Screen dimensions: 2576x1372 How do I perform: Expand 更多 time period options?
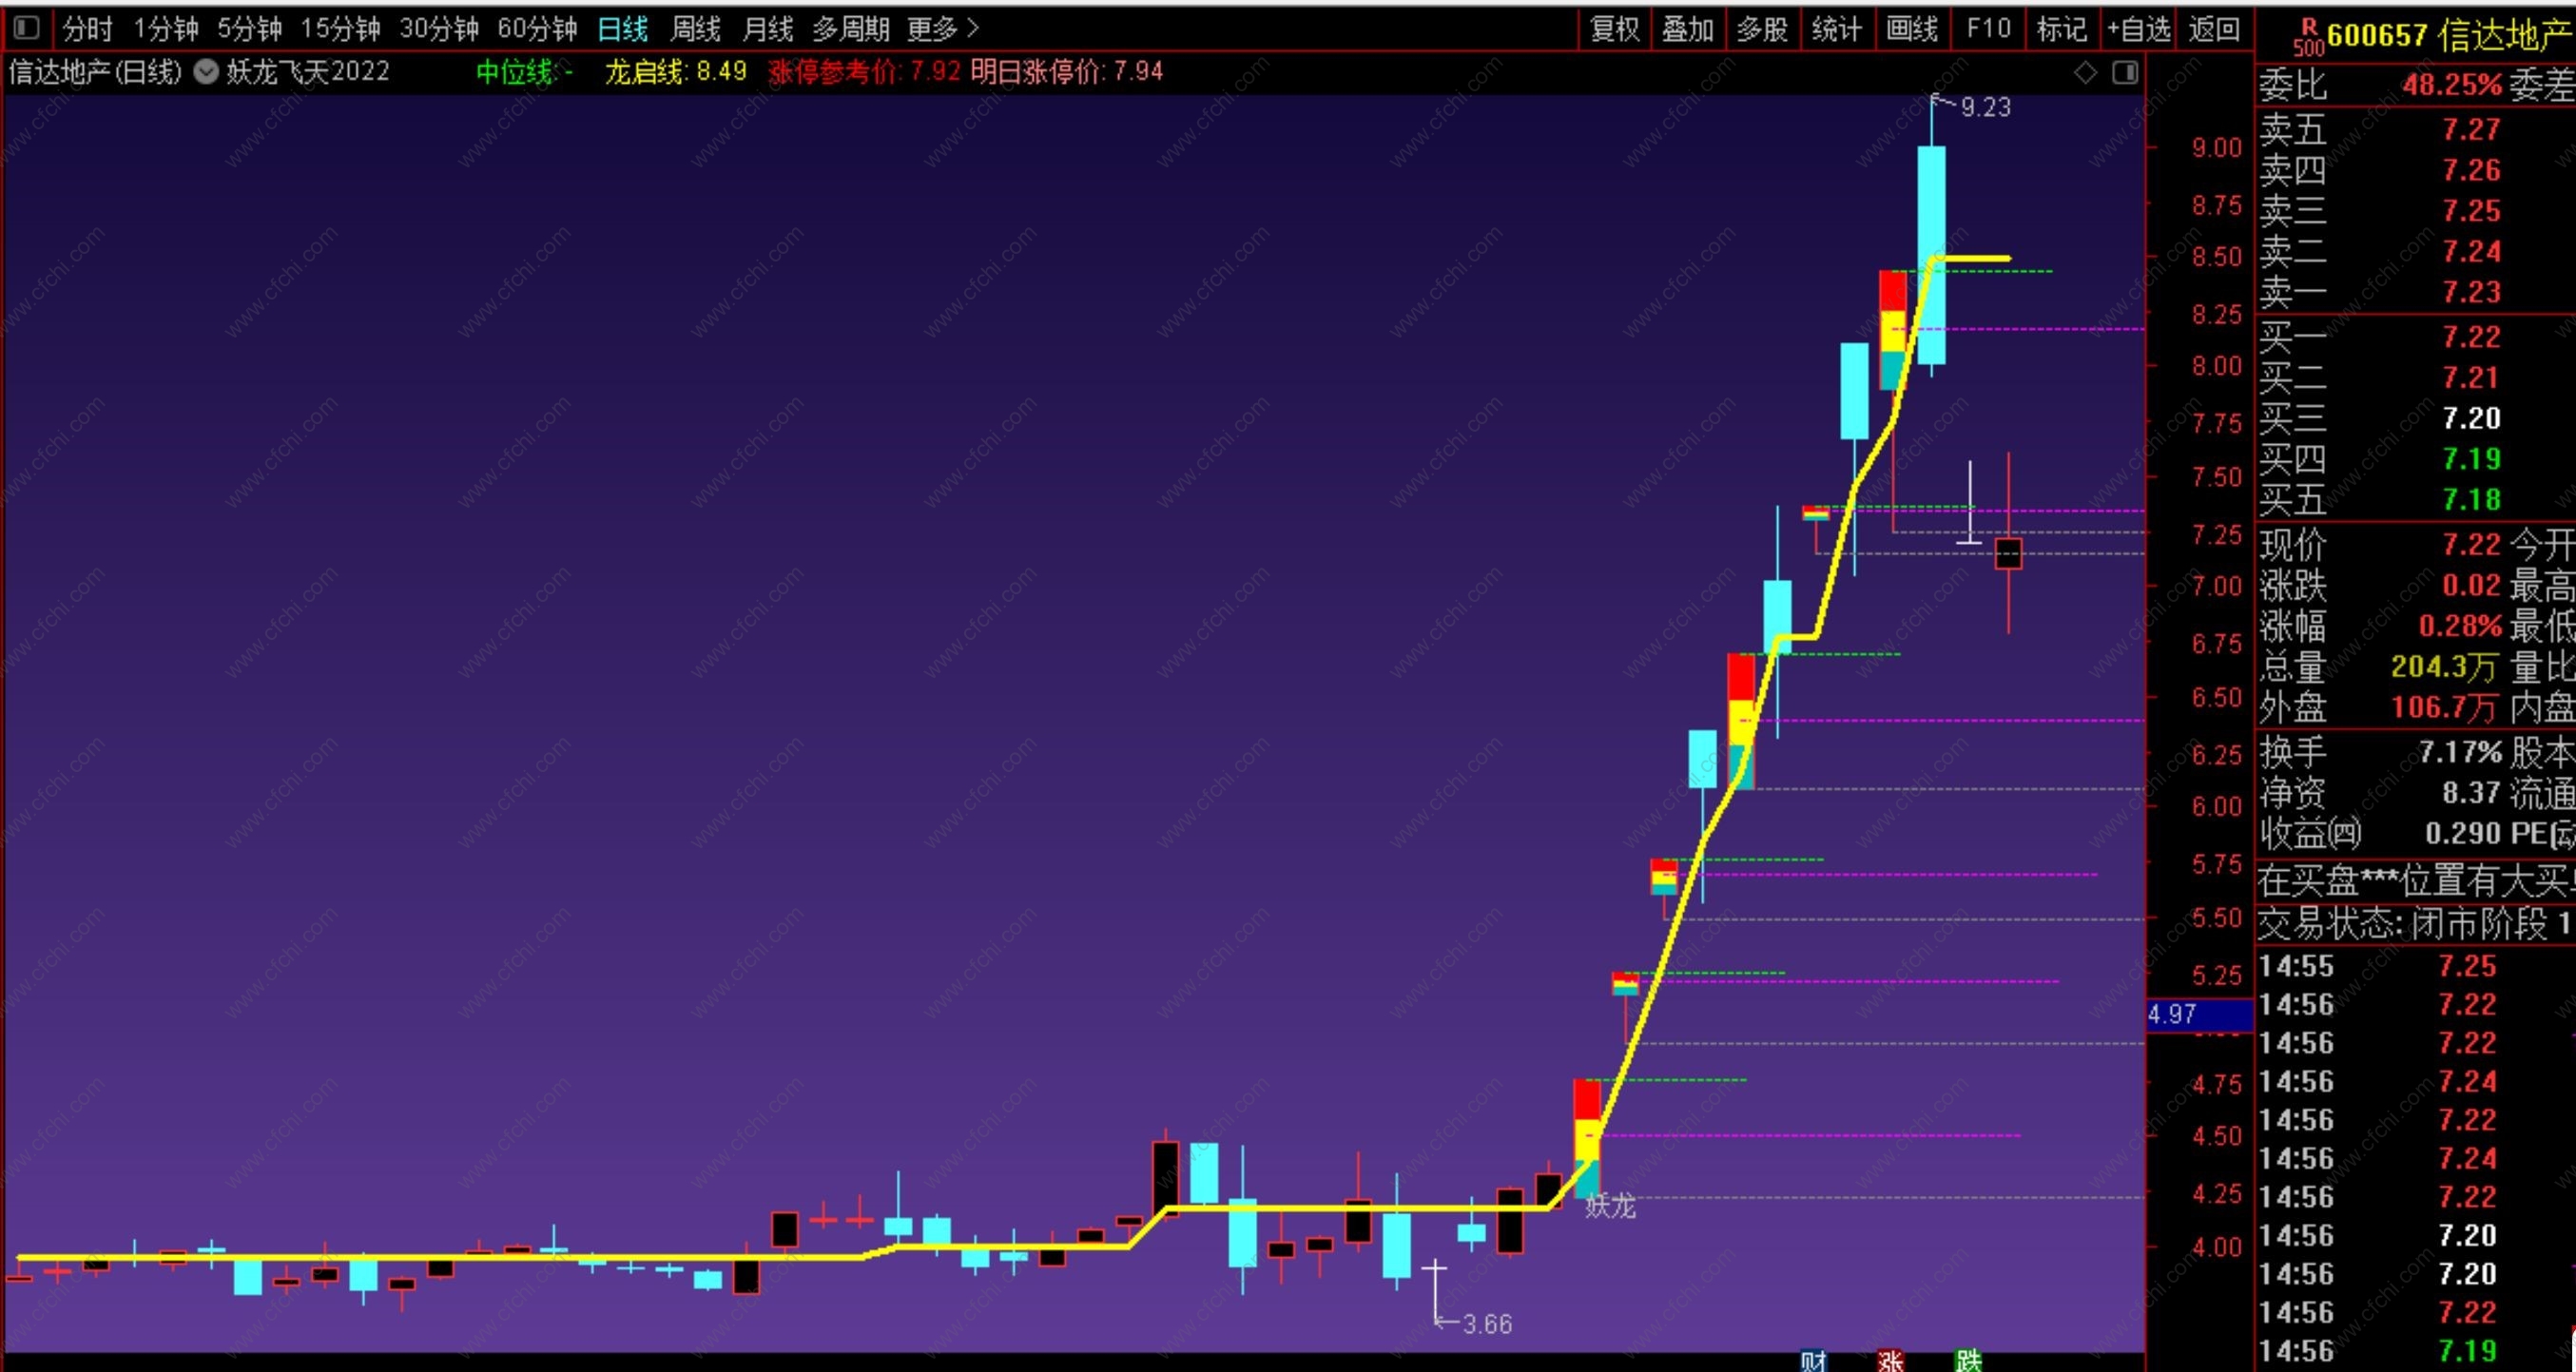[x=942, y=28]
